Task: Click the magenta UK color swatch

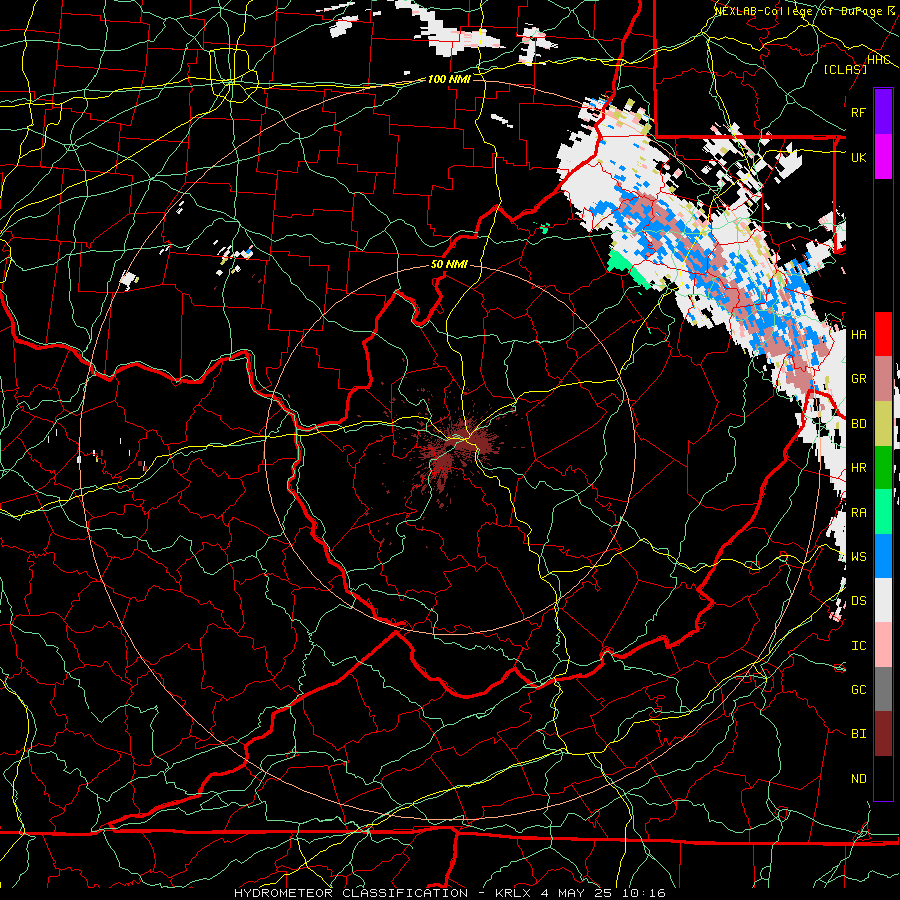Action: [x=883, y=157]
